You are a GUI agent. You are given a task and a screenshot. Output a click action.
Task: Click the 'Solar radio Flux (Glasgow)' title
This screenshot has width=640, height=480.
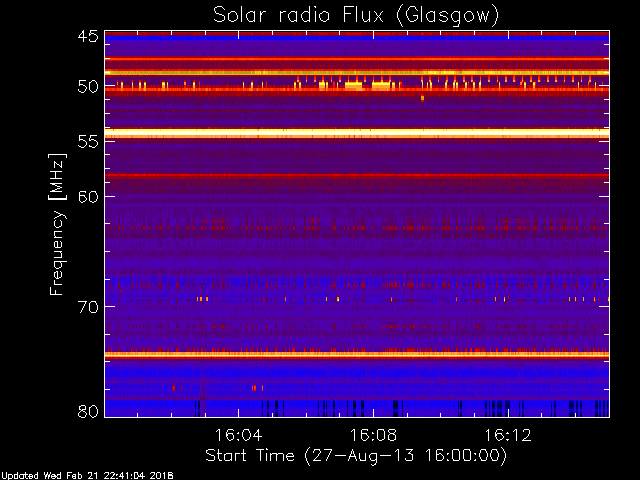(x=356, y=16)
